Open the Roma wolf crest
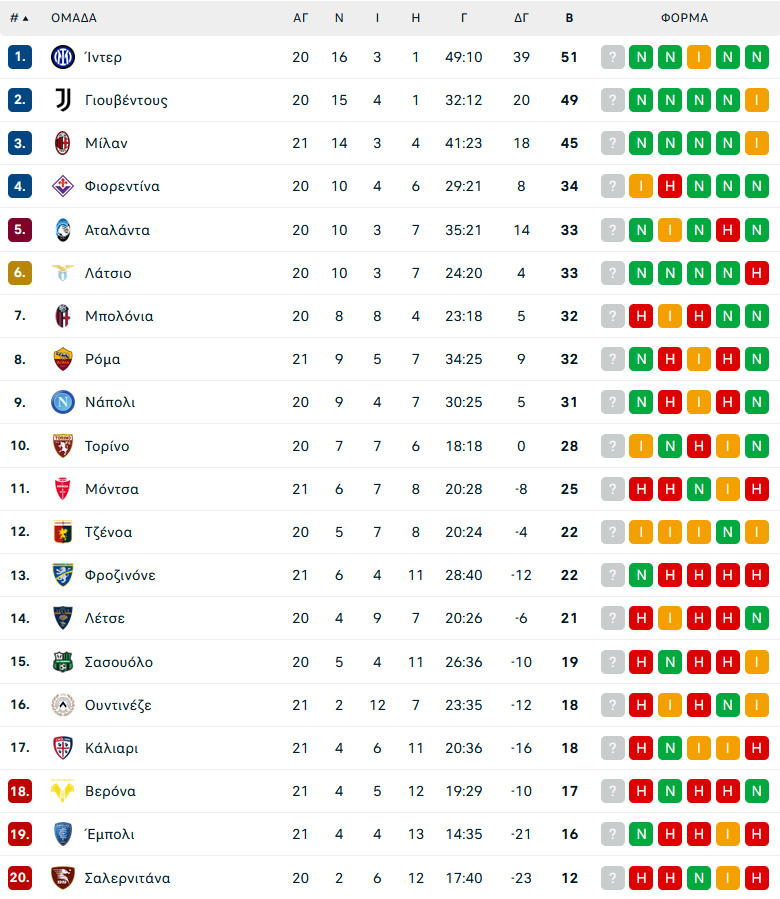 [63, 359]
